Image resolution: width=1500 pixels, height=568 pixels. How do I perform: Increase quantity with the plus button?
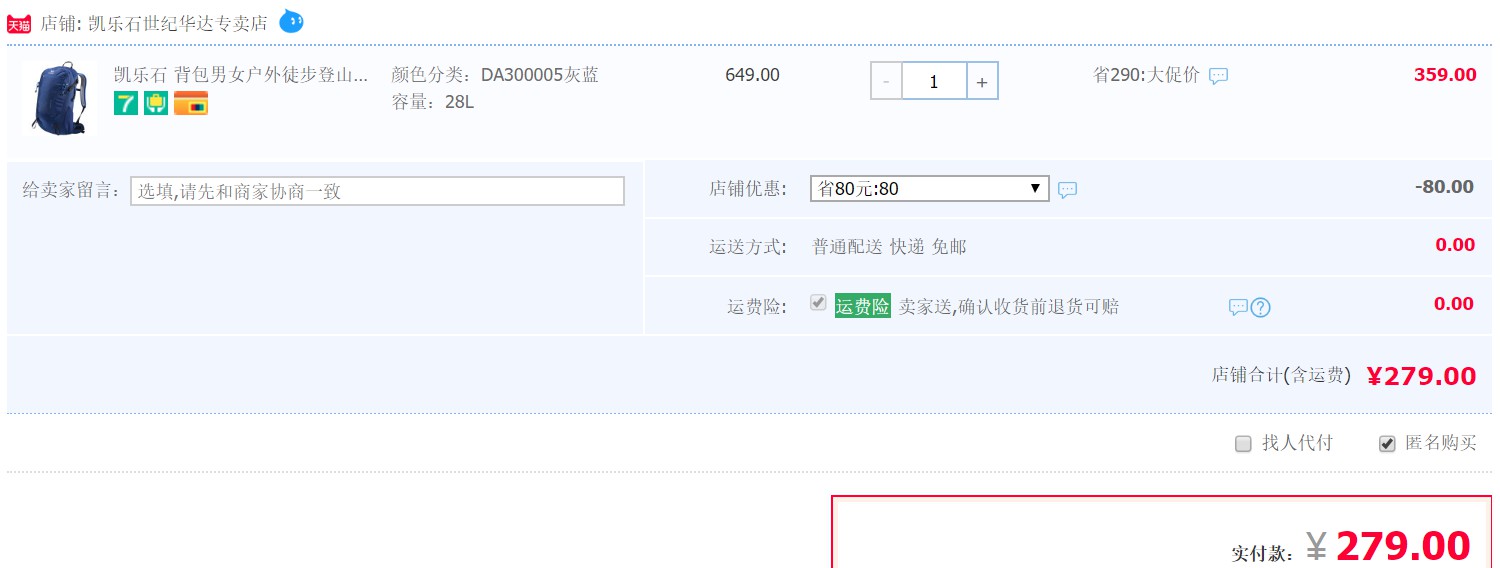(x=982, y=81)
